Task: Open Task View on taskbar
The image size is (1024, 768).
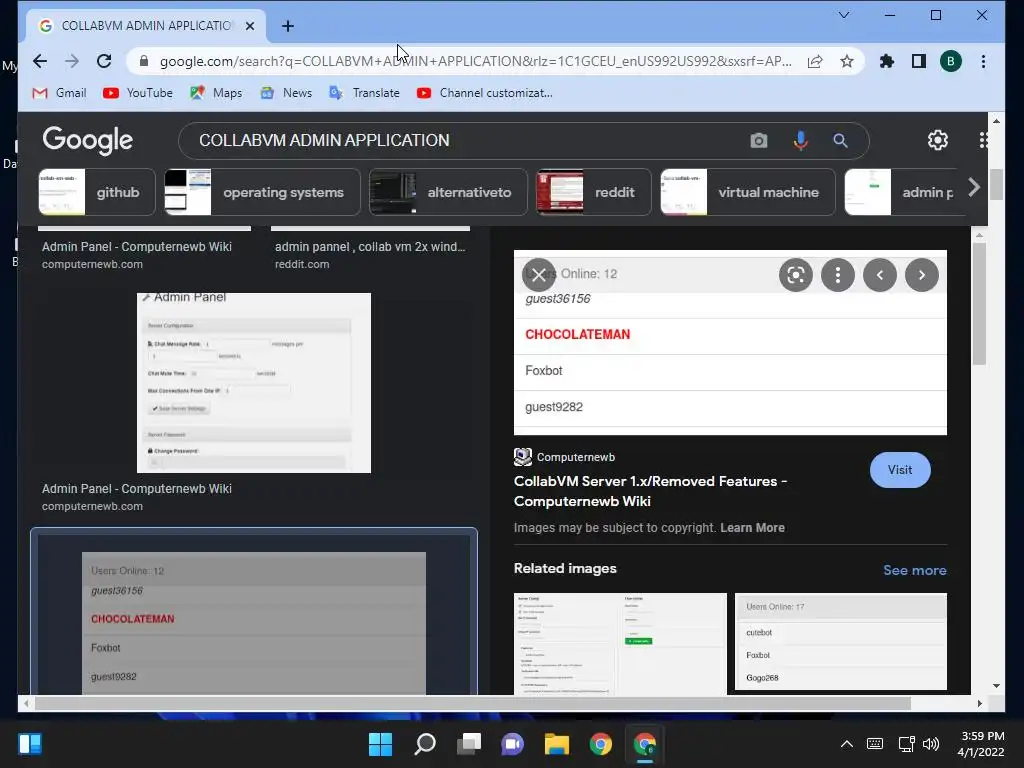Action: click(x=469, y=744)
